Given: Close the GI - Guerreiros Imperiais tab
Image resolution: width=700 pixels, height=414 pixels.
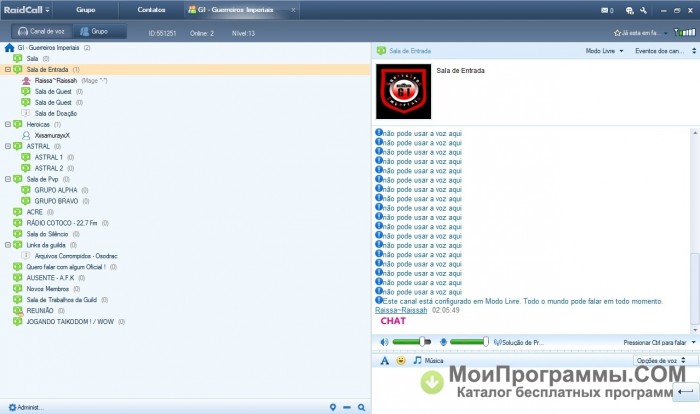Looking at the screenshot, I should 293,10.
